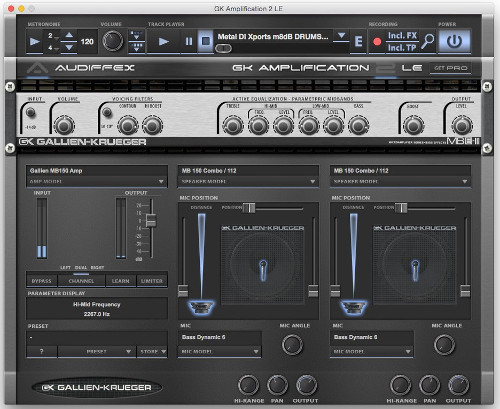
Task: Increase the metronome tempo with up arrow
Action: click(x=69, y=35)
